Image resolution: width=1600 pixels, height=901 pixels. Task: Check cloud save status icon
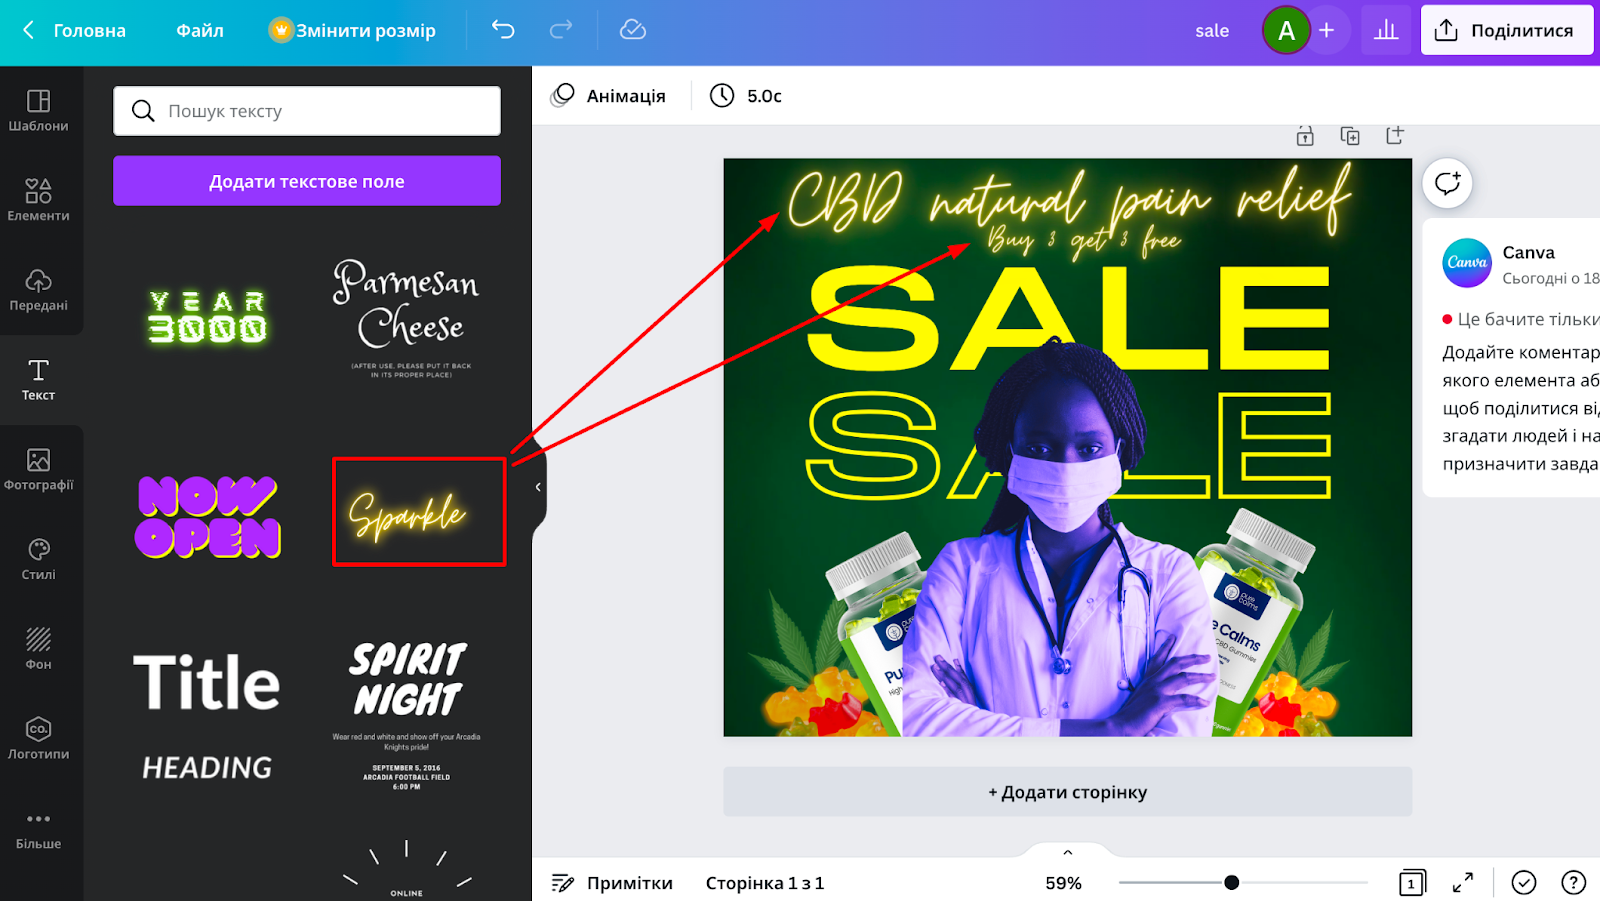tap(633, 30)
